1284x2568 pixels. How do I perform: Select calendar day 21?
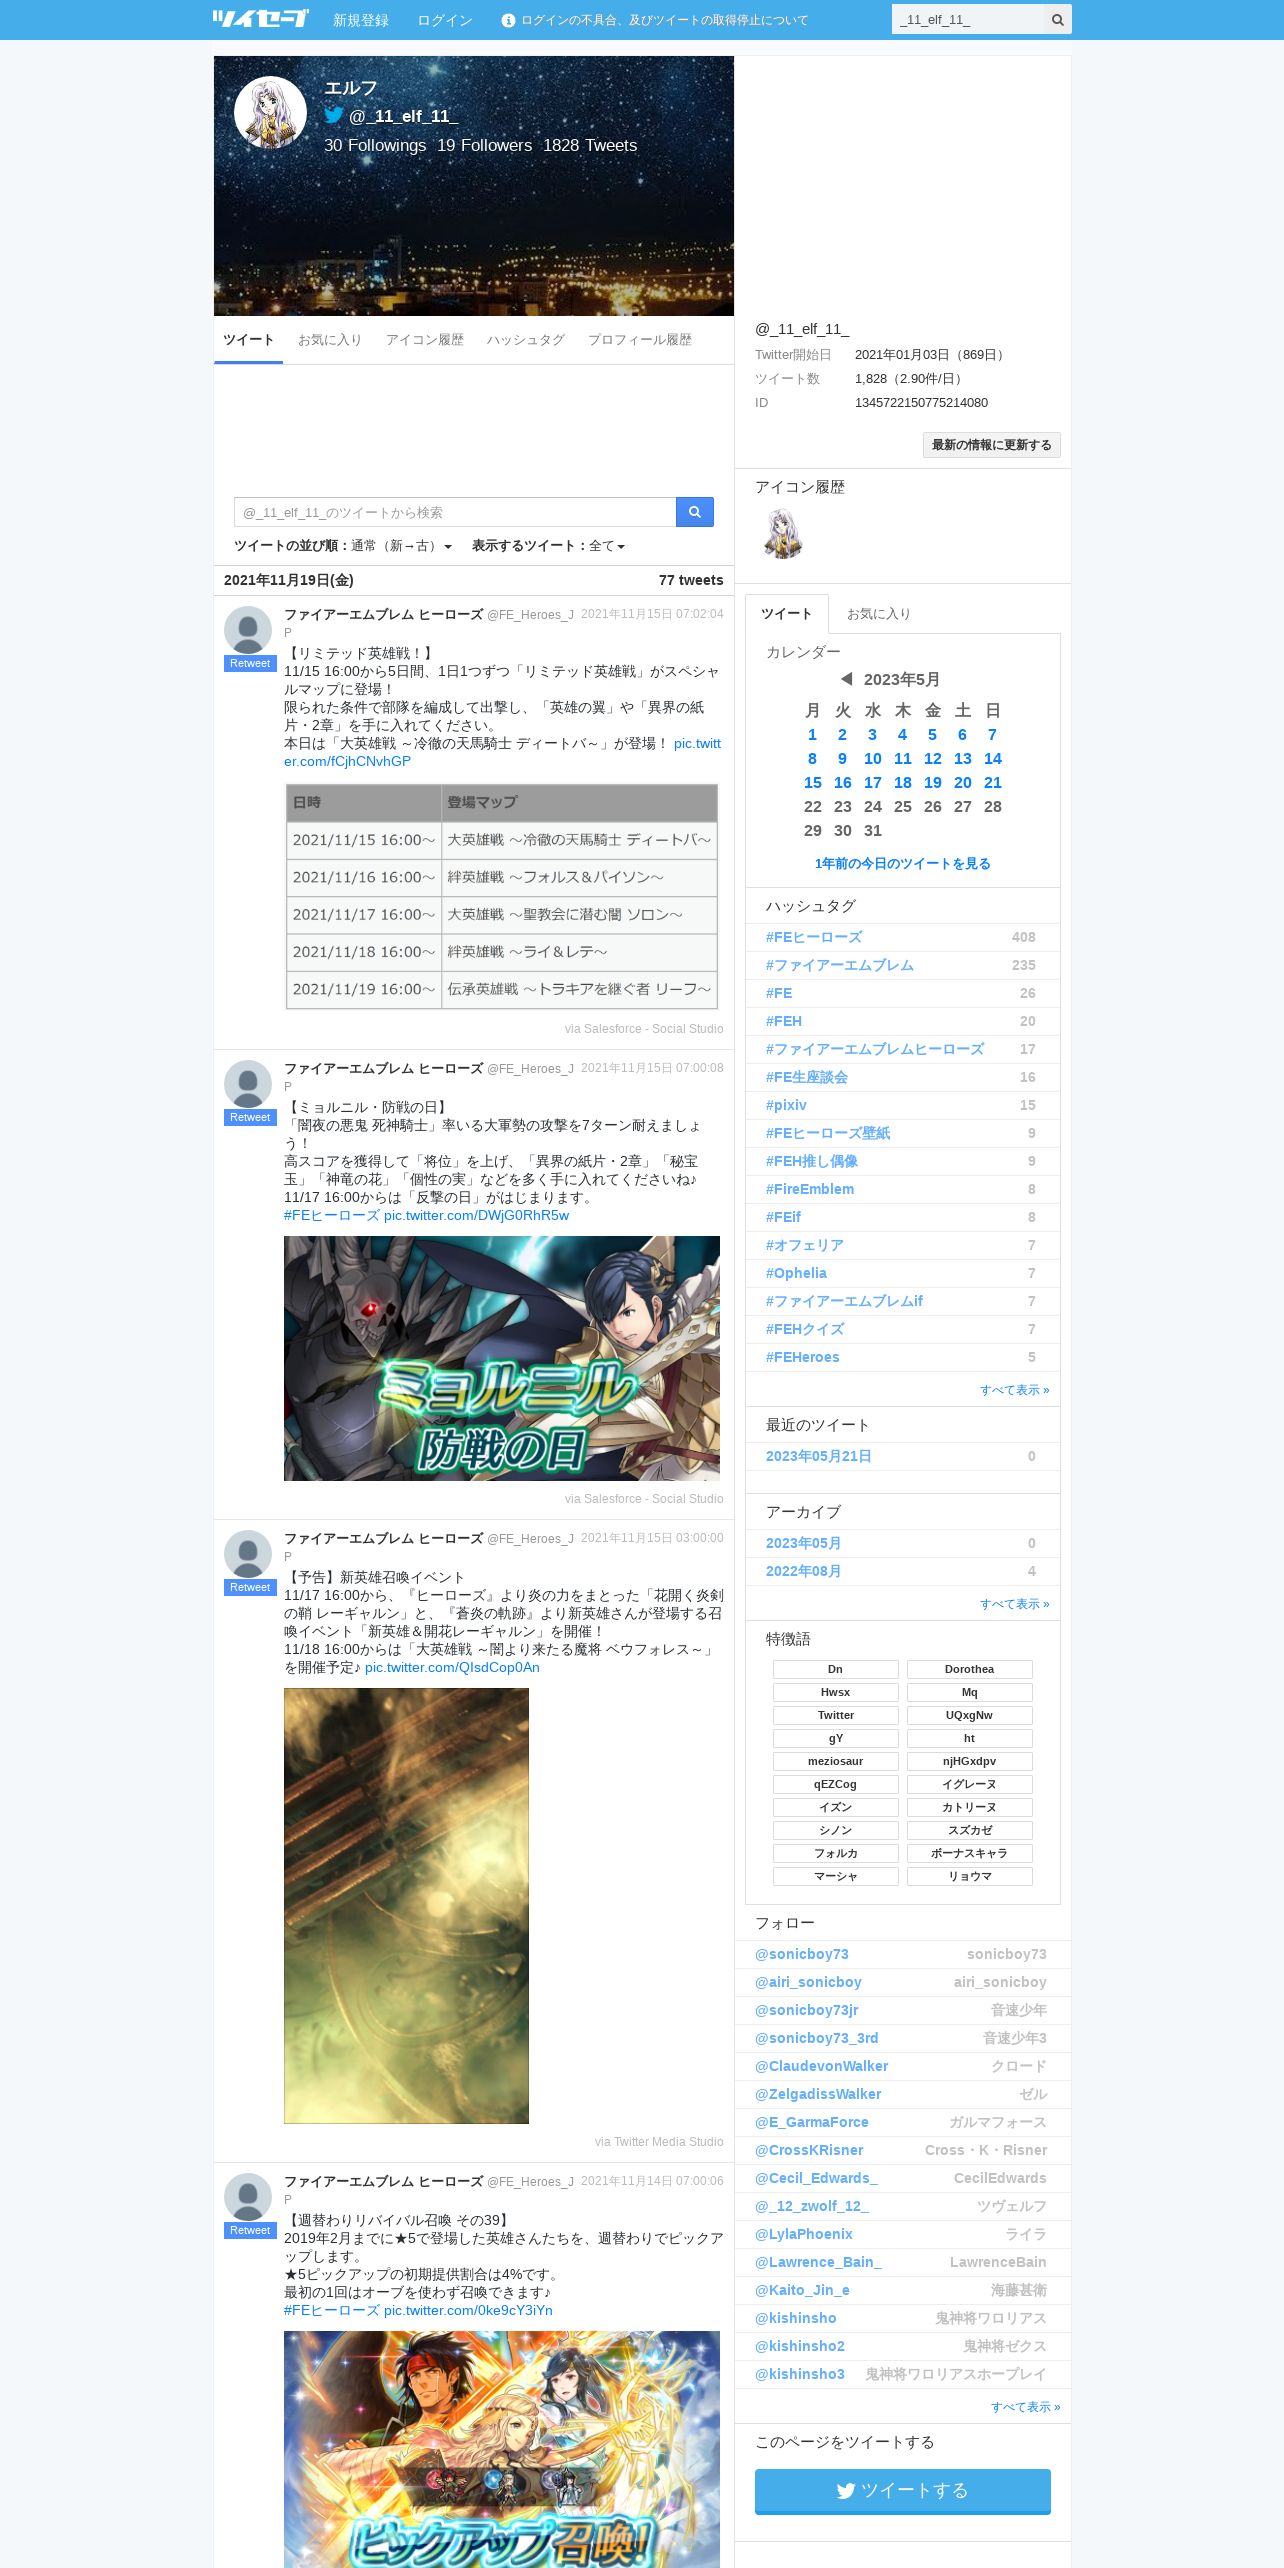click(992, 783)
